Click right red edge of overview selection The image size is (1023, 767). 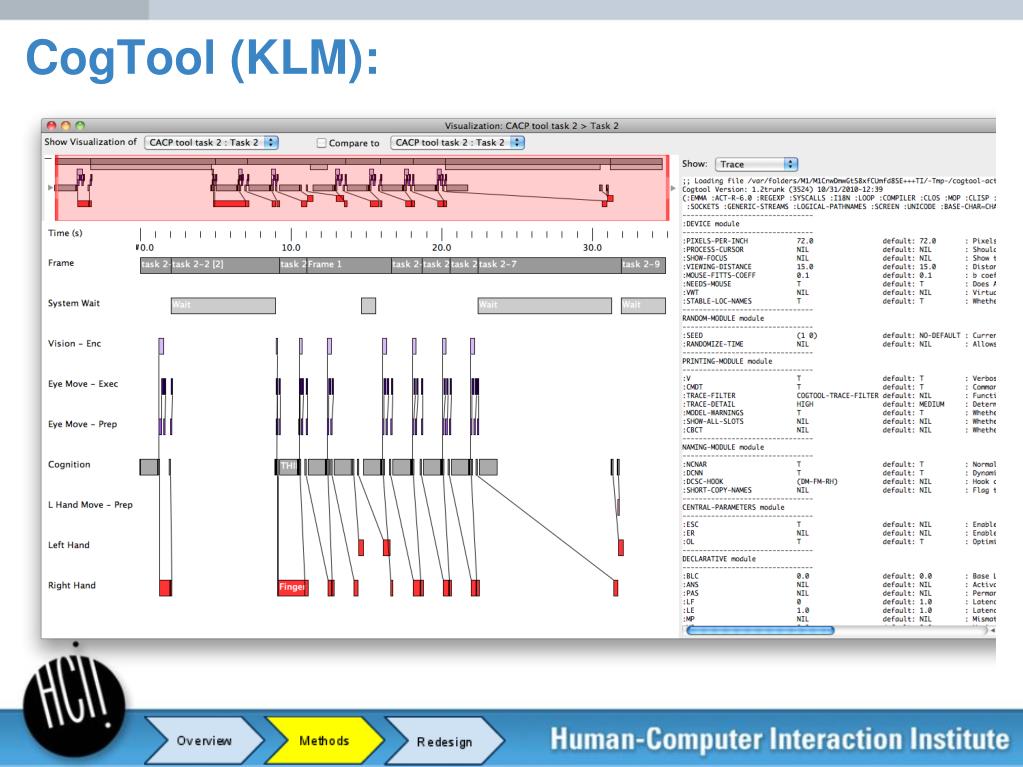[667, 188]
